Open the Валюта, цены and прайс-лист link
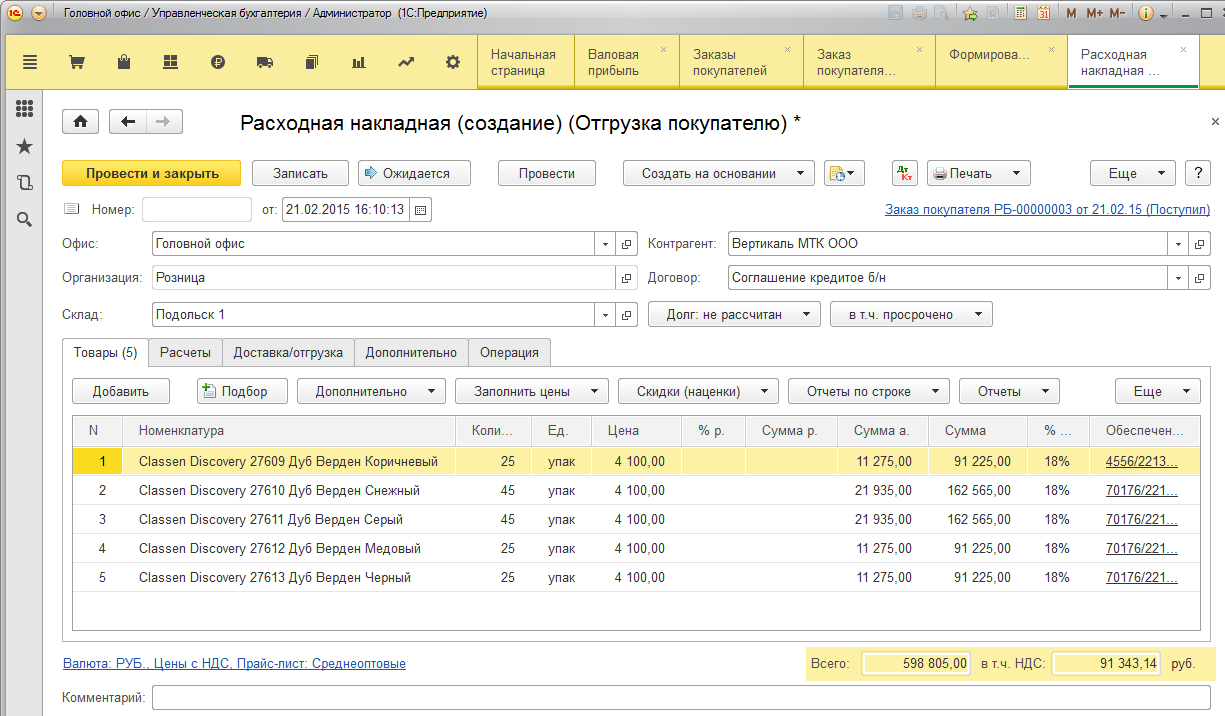The width and height of the screenshot is (1225, 716). [x=234, y=663]
